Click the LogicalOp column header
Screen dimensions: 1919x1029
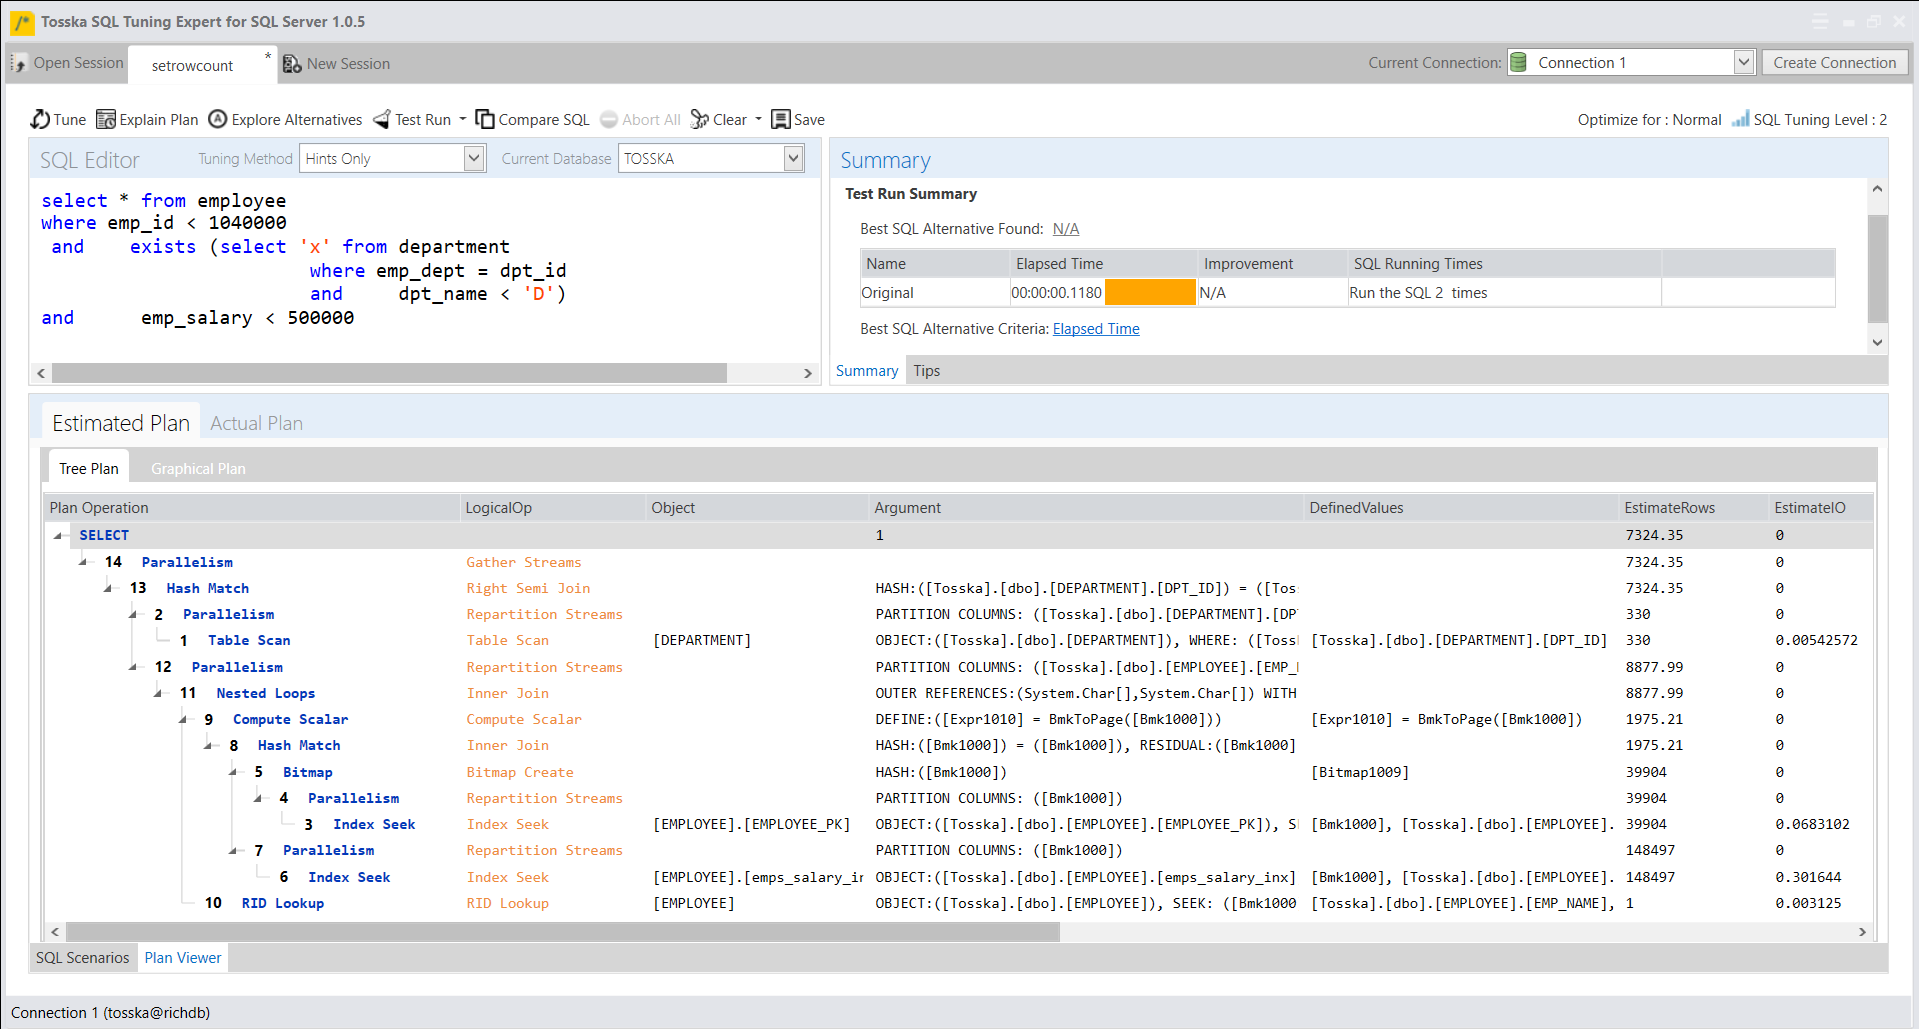553,507
